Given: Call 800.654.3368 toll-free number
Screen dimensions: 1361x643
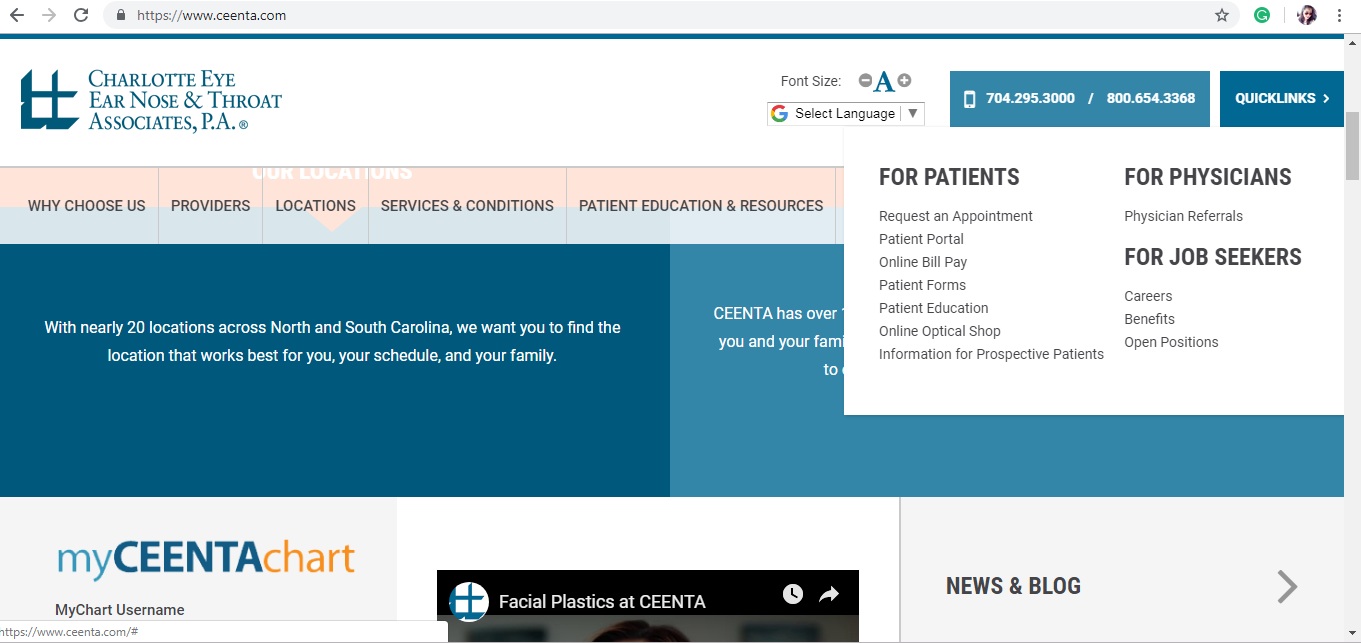Looking at the screenshot, I should [1151, 98].
